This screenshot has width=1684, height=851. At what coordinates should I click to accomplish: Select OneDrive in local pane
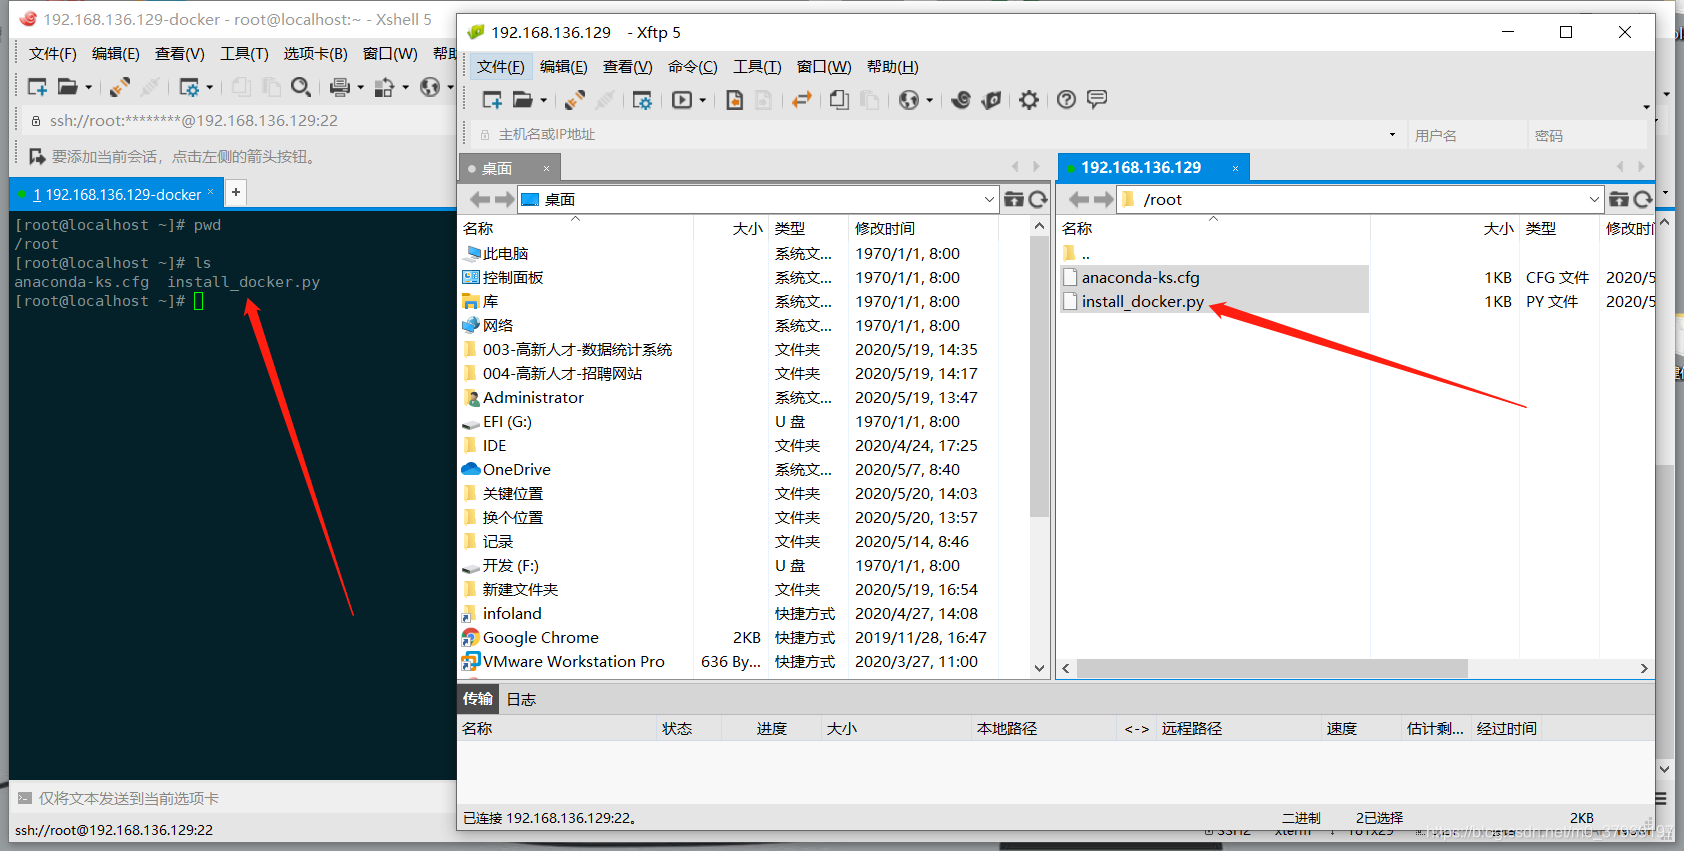tap(517, 469)
